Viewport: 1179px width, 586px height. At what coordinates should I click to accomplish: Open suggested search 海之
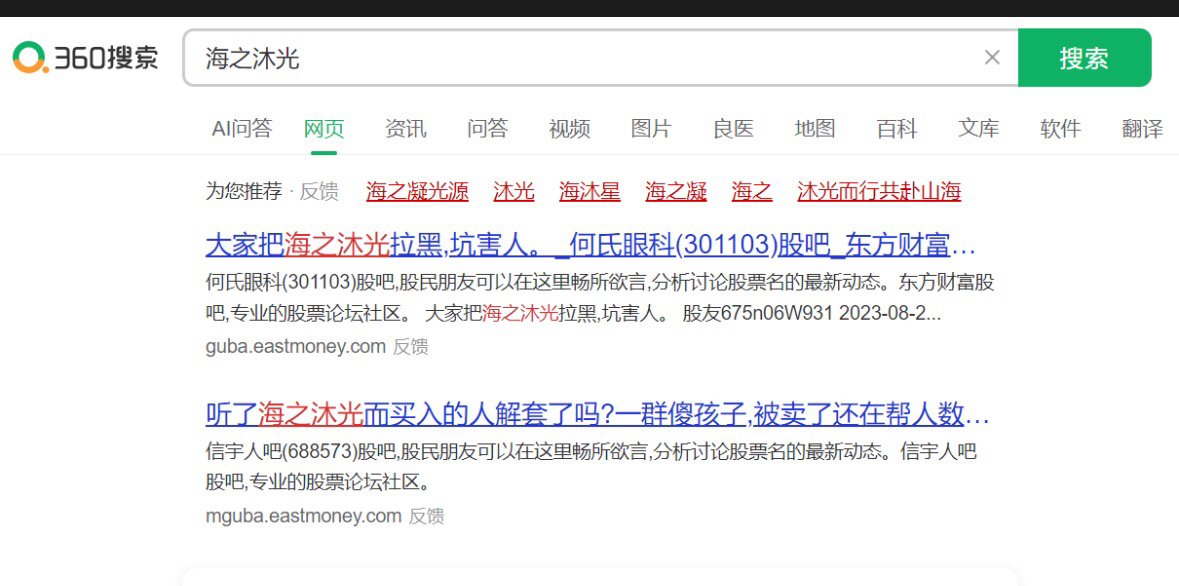(752, 191)
